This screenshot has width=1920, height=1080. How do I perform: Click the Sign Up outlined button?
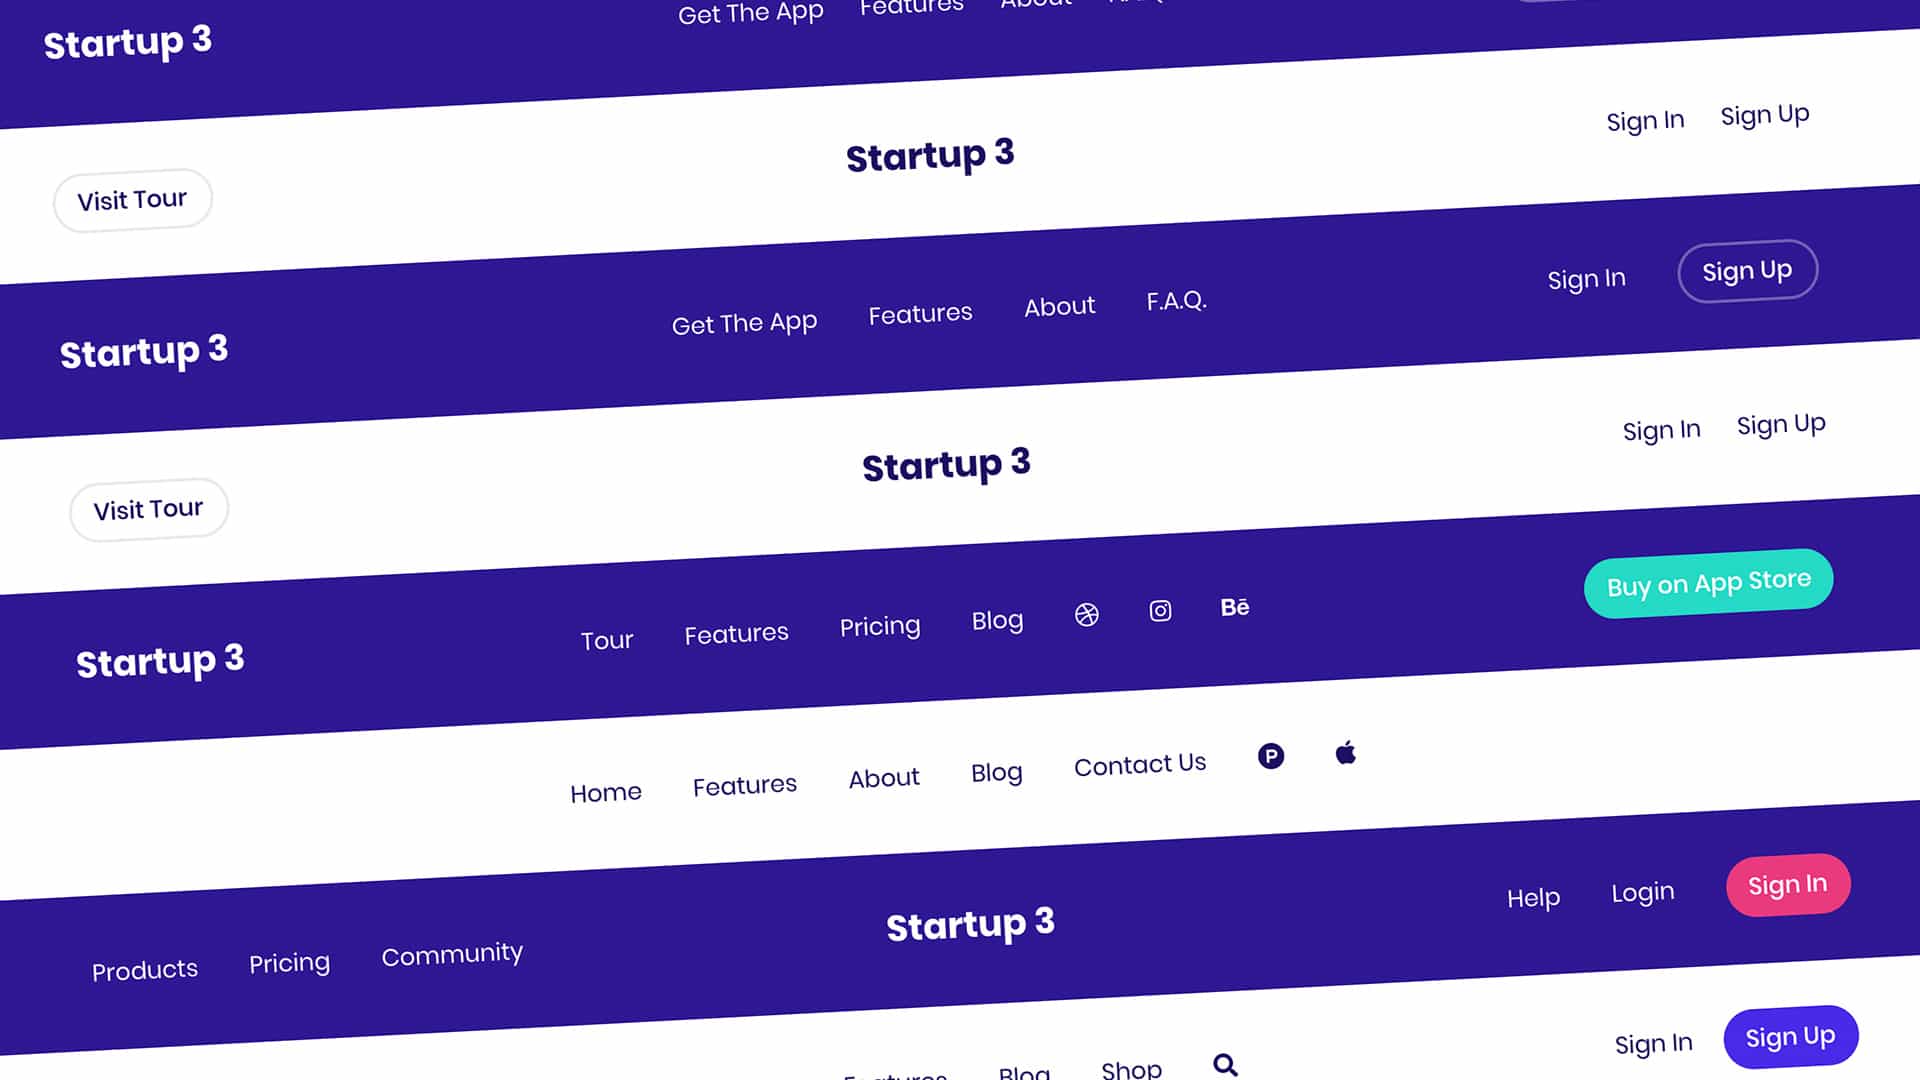coord(1747,270)
